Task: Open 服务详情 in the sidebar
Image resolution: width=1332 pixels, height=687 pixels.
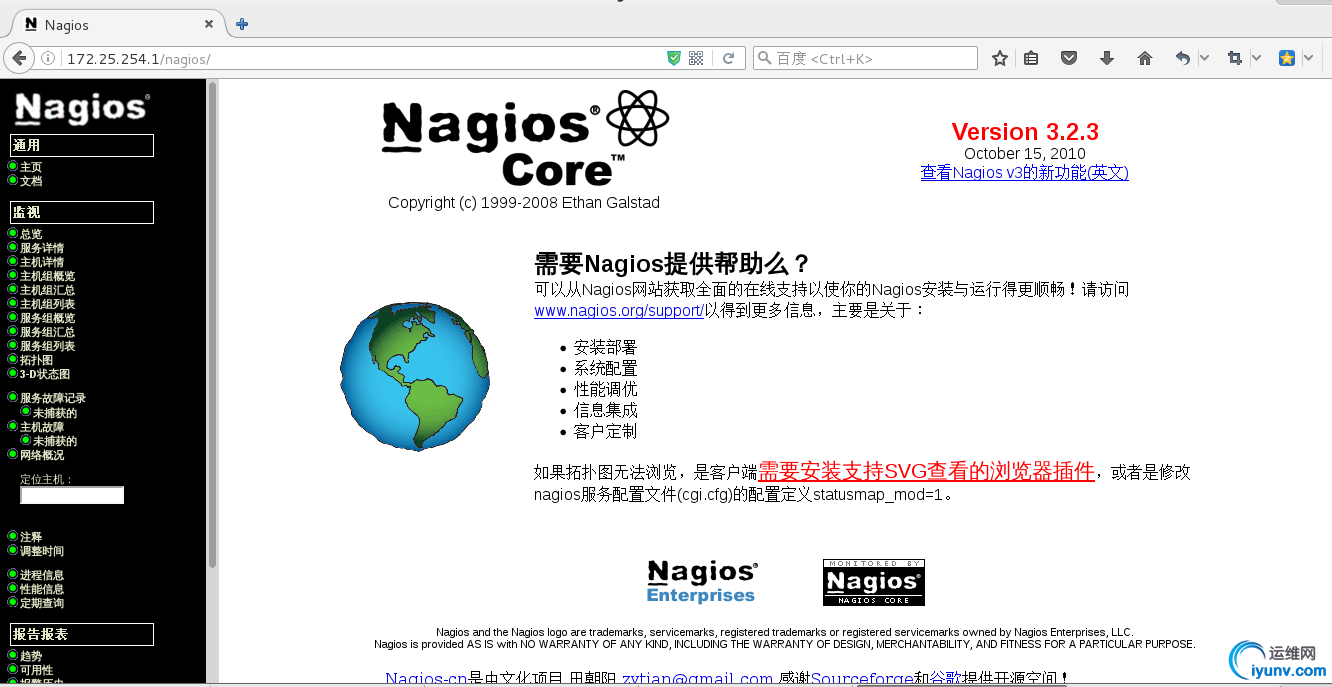Action: click(x=42, y=248)
